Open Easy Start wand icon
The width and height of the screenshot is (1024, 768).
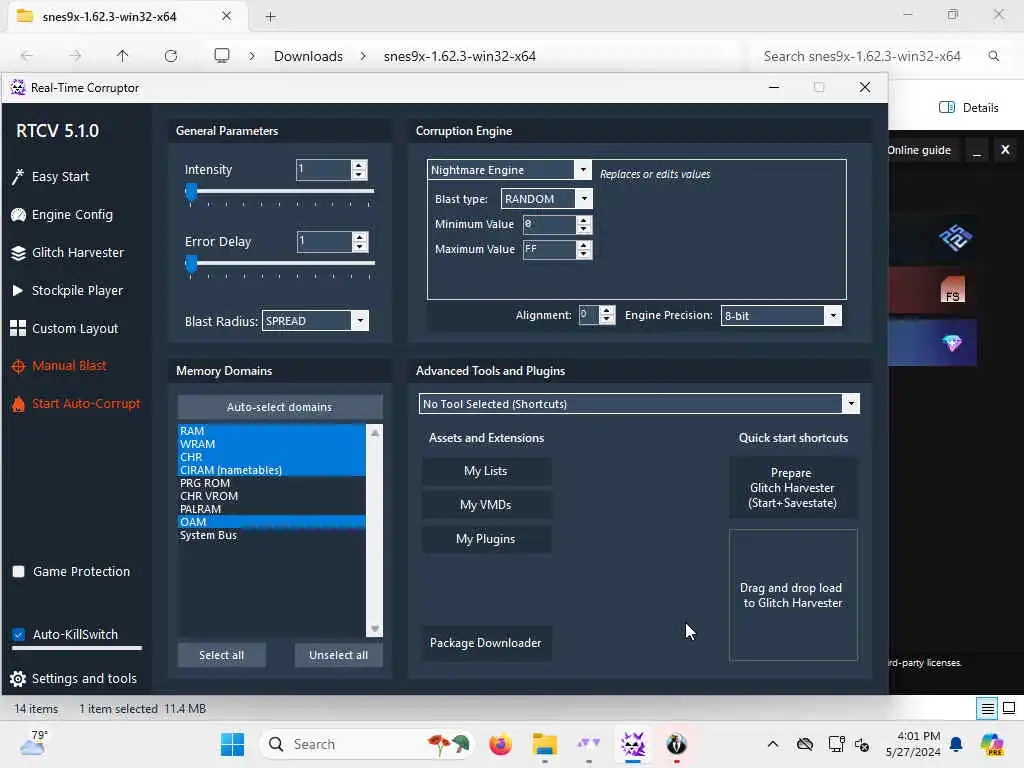pos(18,177)
